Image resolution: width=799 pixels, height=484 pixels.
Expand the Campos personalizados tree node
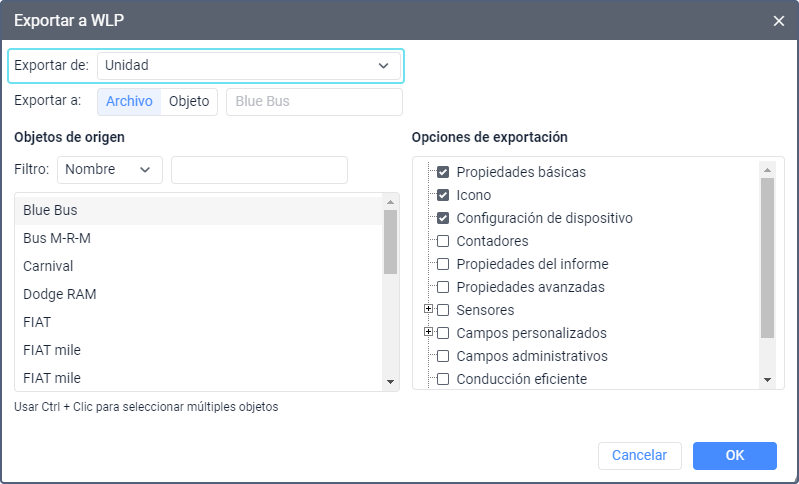click(x=429, y=332)
